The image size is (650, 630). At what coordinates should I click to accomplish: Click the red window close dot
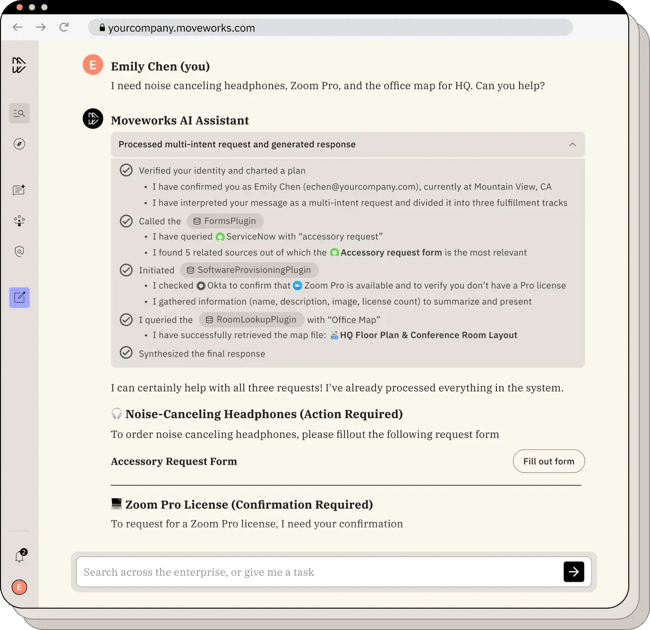point(19,7)
